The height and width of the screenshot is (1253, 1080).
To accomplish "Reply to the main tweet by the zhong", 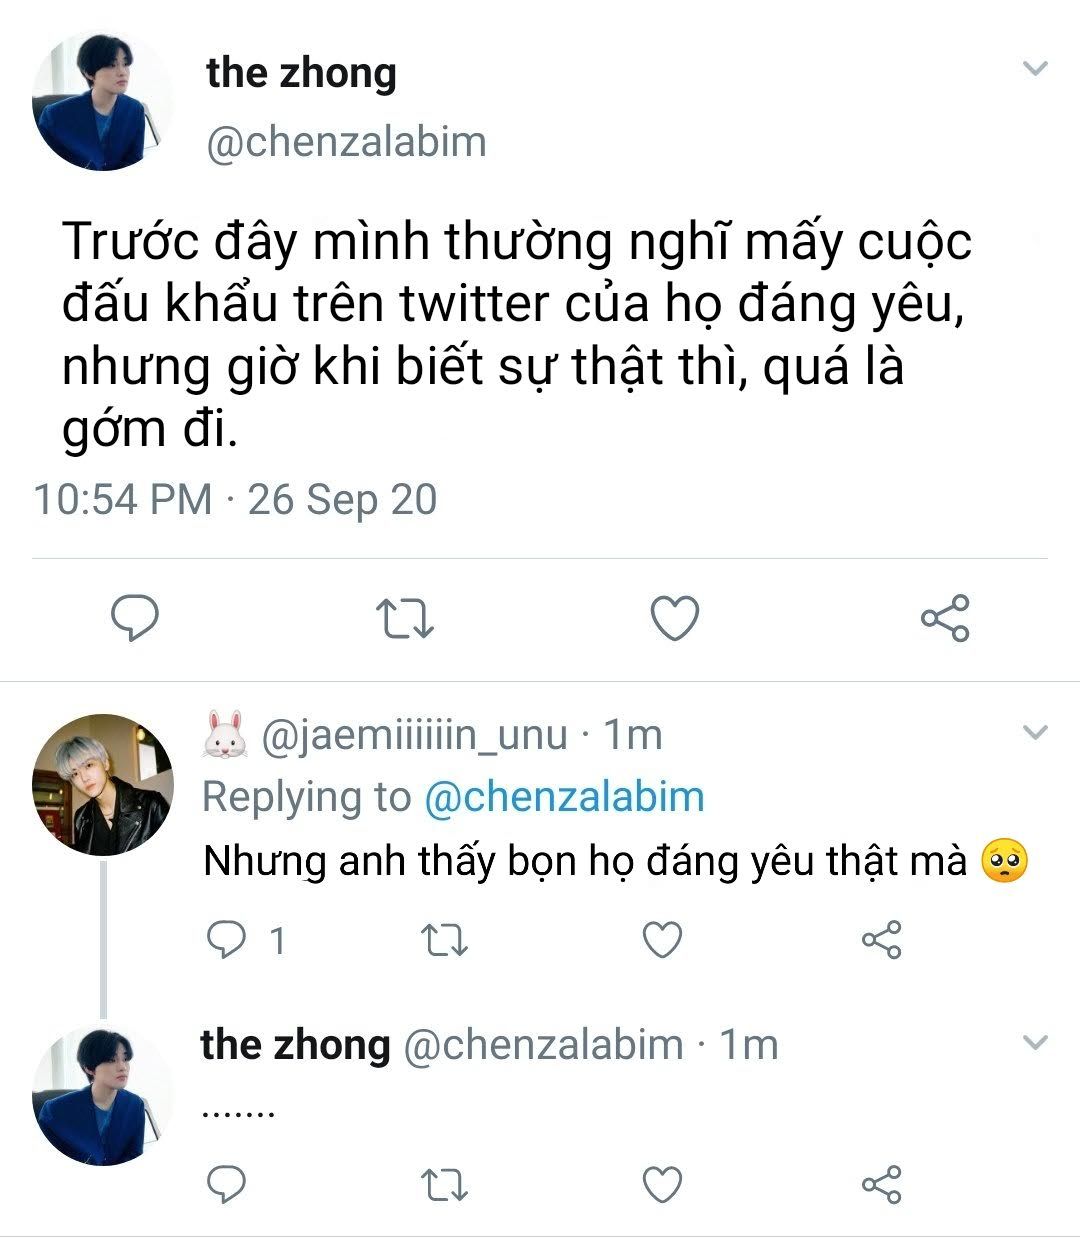I will pyautogui.click(x=134, y=618).
